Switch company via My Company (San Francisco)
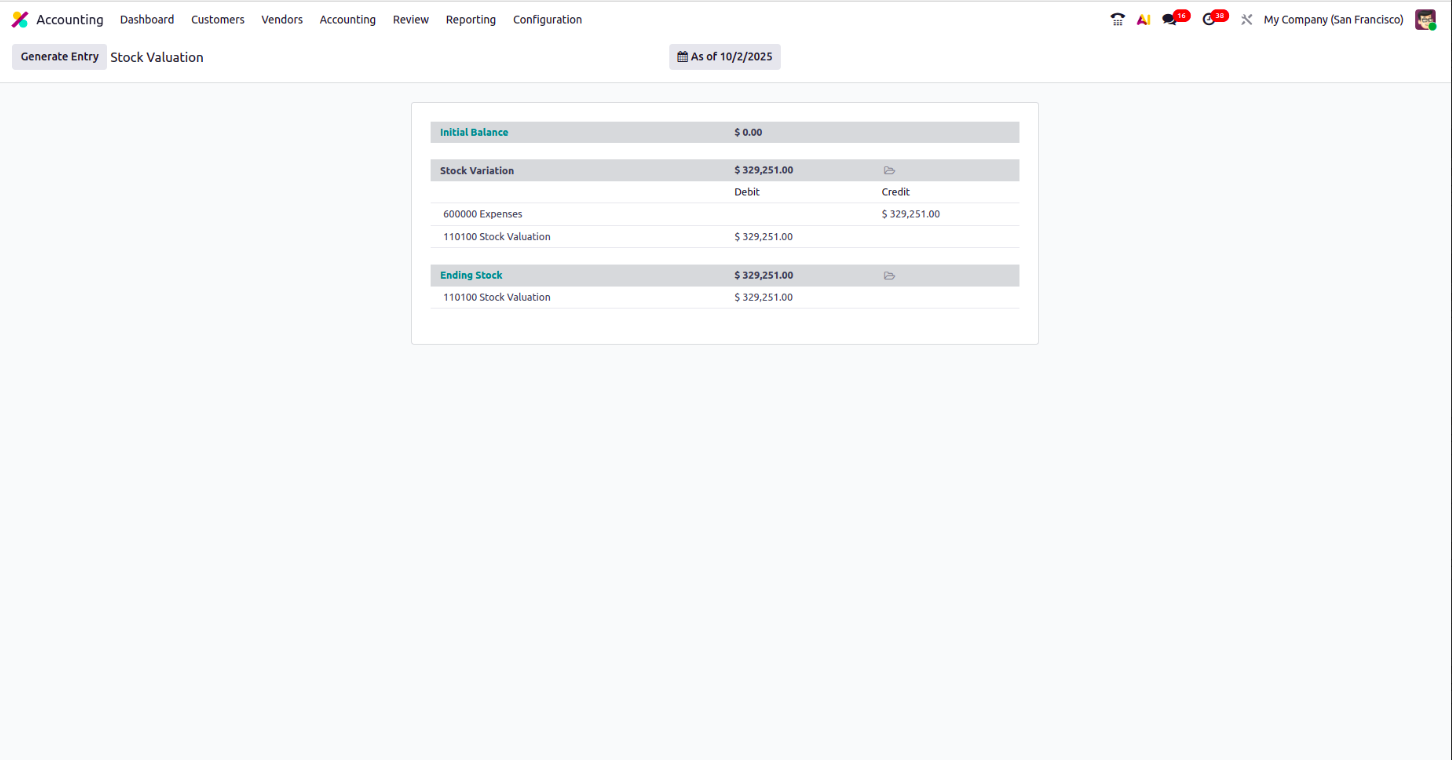1452x760 pixels. pos(1333,20)
